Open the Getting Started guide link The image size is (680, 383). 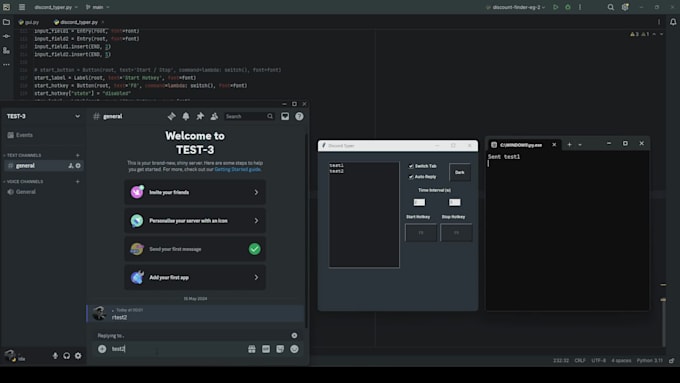(238, 170)
